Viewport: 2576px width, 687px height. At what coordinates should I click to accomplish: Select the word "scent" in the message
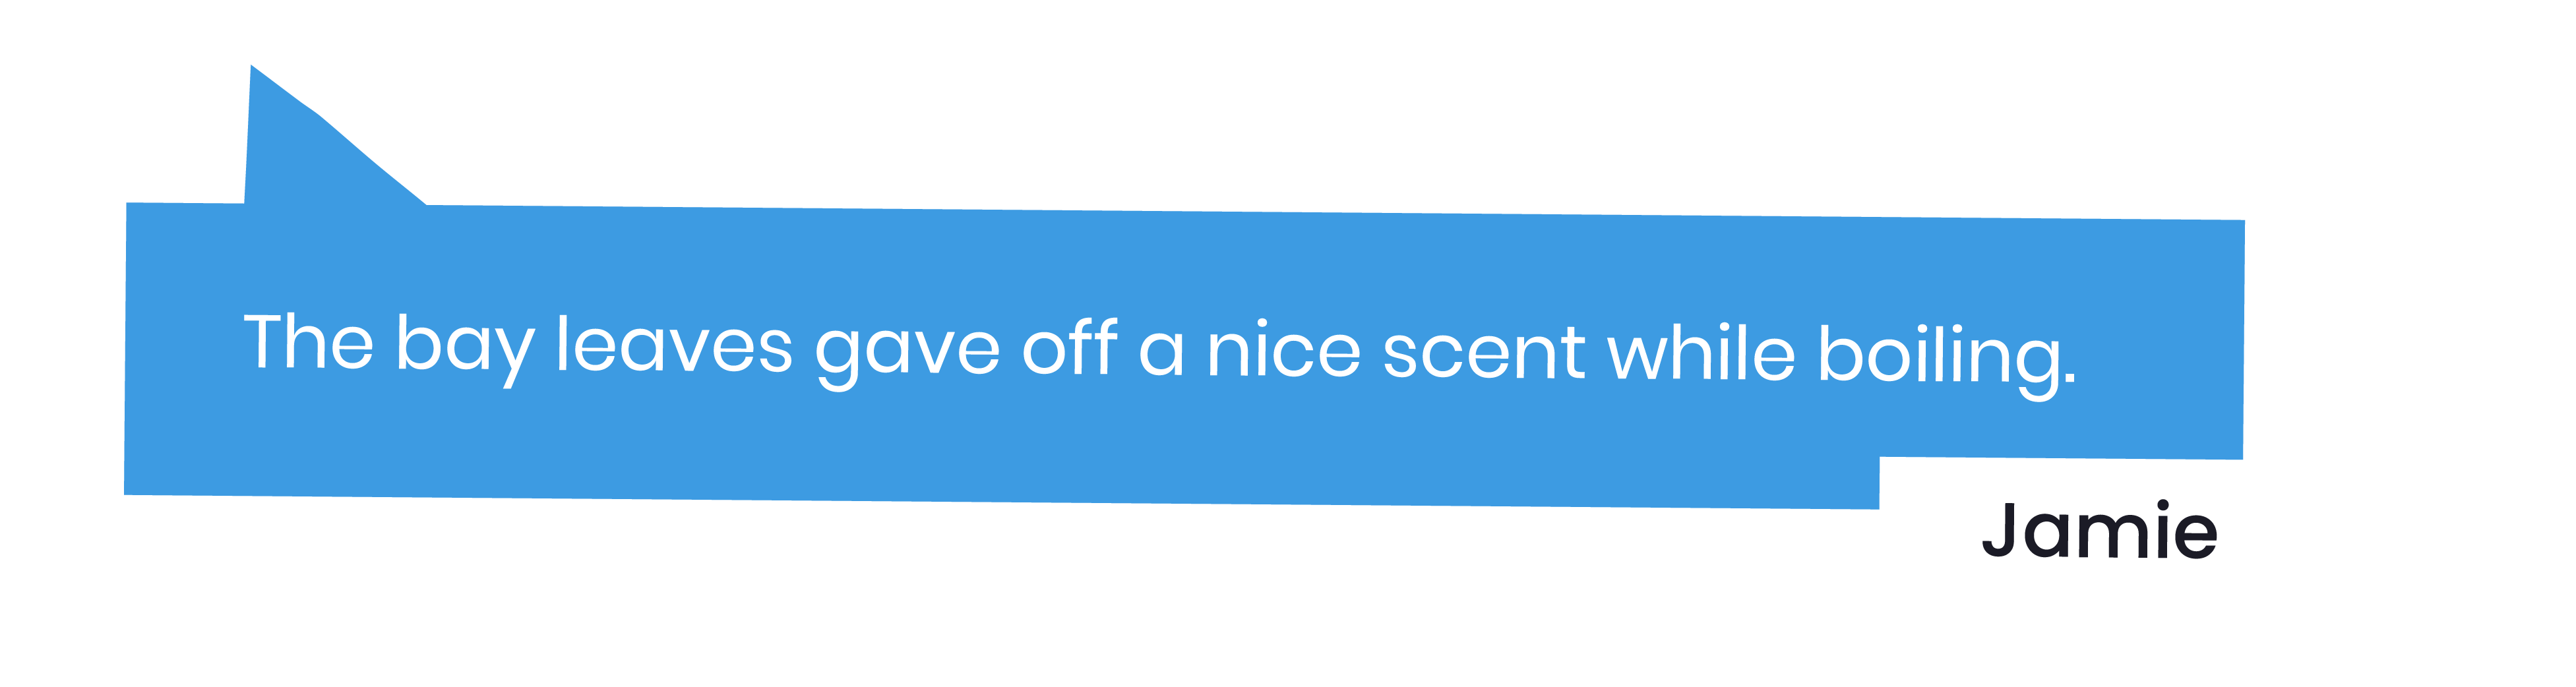click(x=1484, y=353)
